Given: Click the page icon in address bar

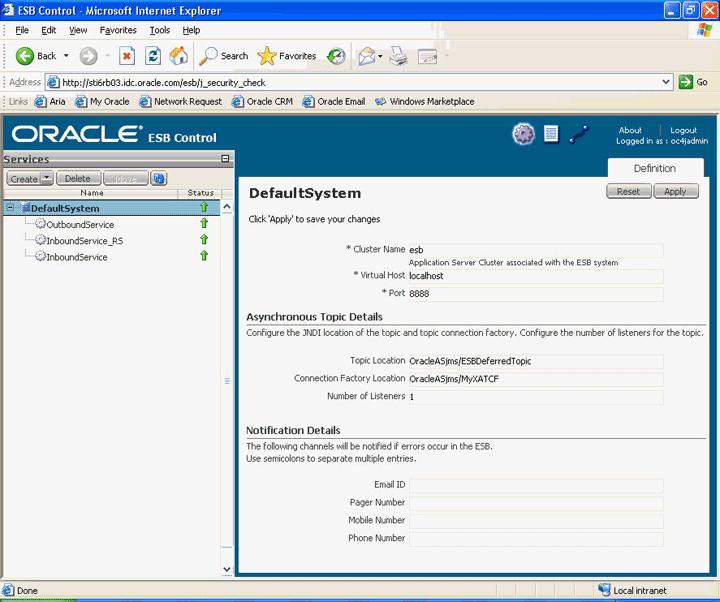Looking at the screenshot, I should click(53, 82).
